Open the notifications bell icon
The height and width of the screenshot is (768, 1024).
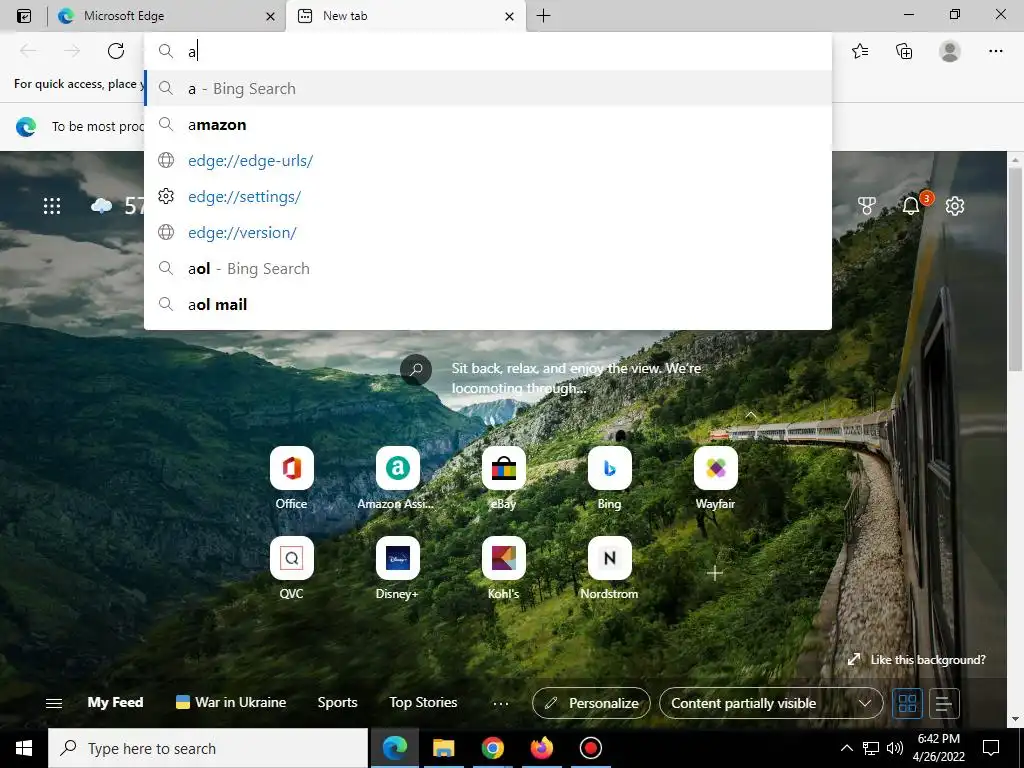point(911,206)
